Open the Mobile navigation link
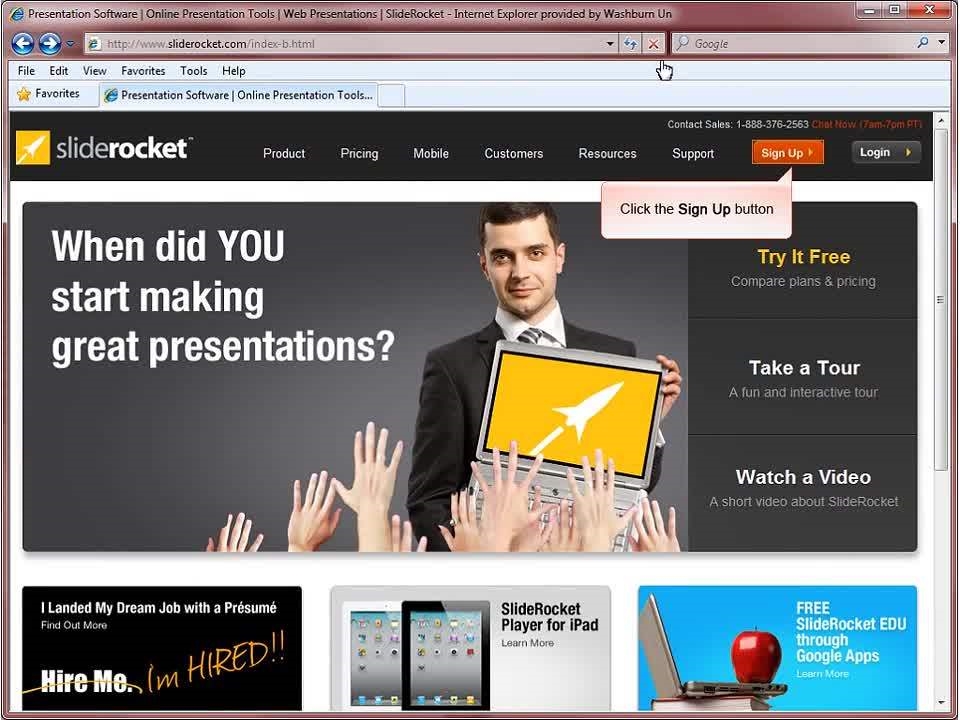The width and height of the screenshot is (960, 720). click(x=431, y=153)
